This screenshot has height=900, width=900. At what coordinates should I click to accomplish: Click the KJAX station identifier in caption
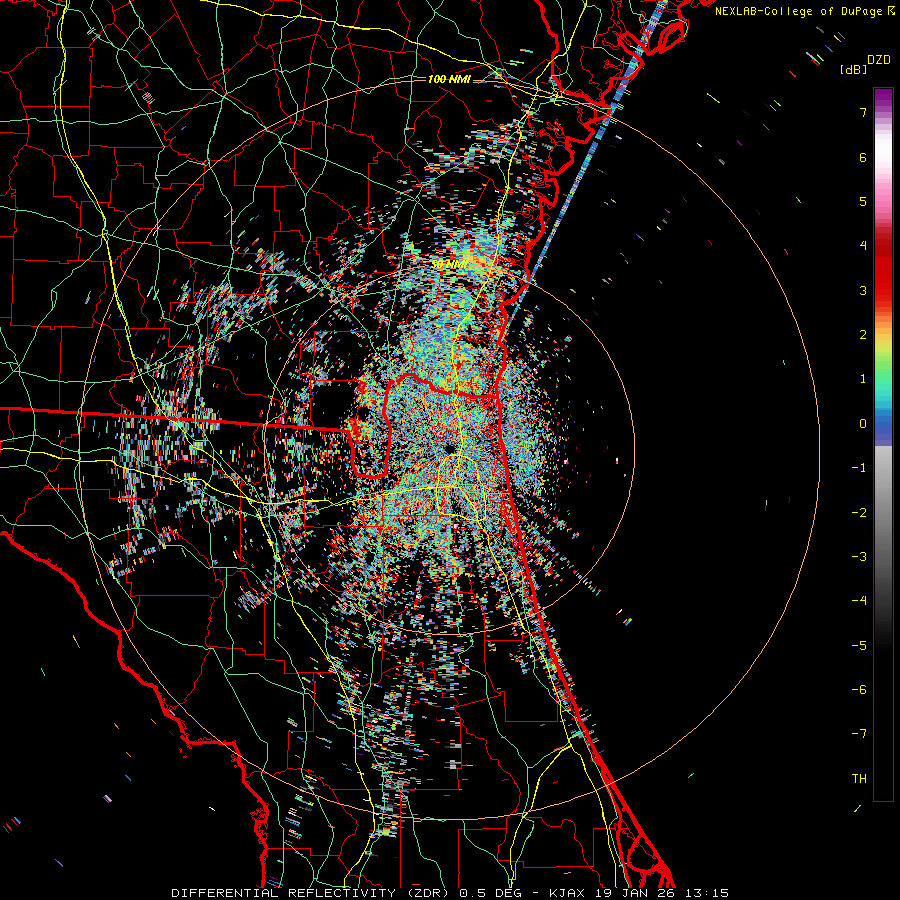(567, 893)
